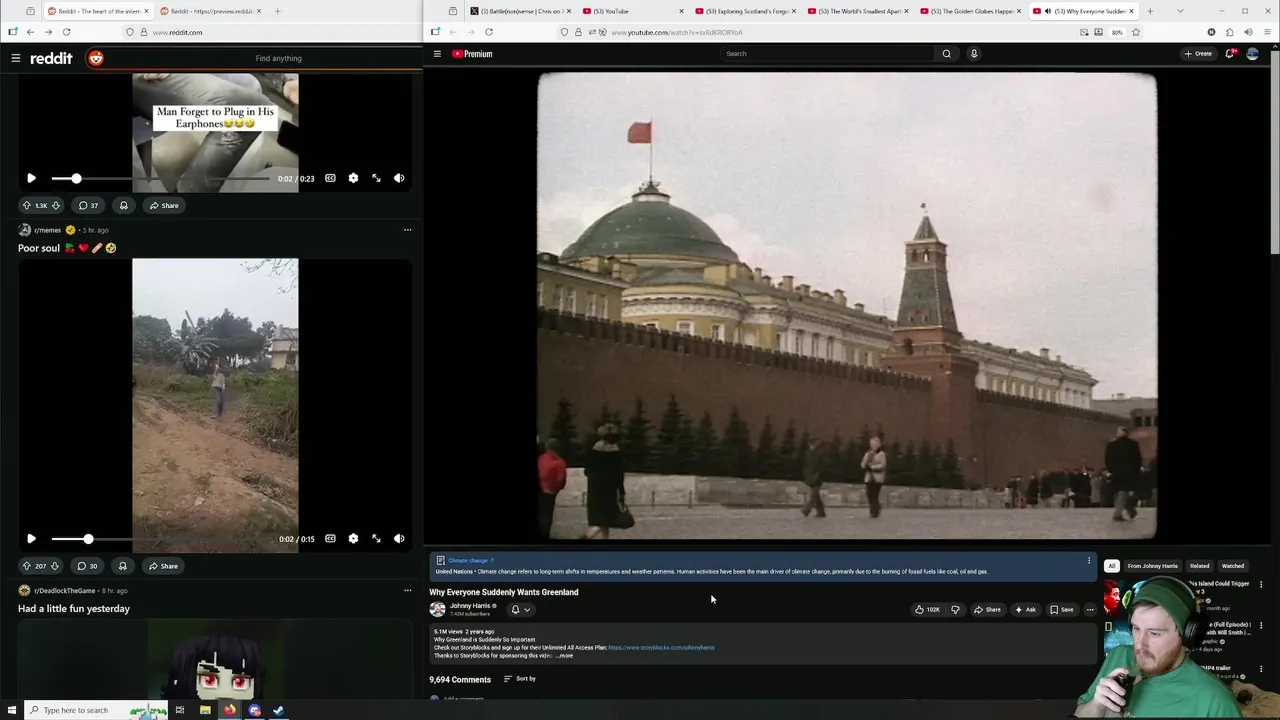Open overflow menu of the r/memes post
Image resolution: width=1280 pixels, height=720 pixels.
[407, 230]
